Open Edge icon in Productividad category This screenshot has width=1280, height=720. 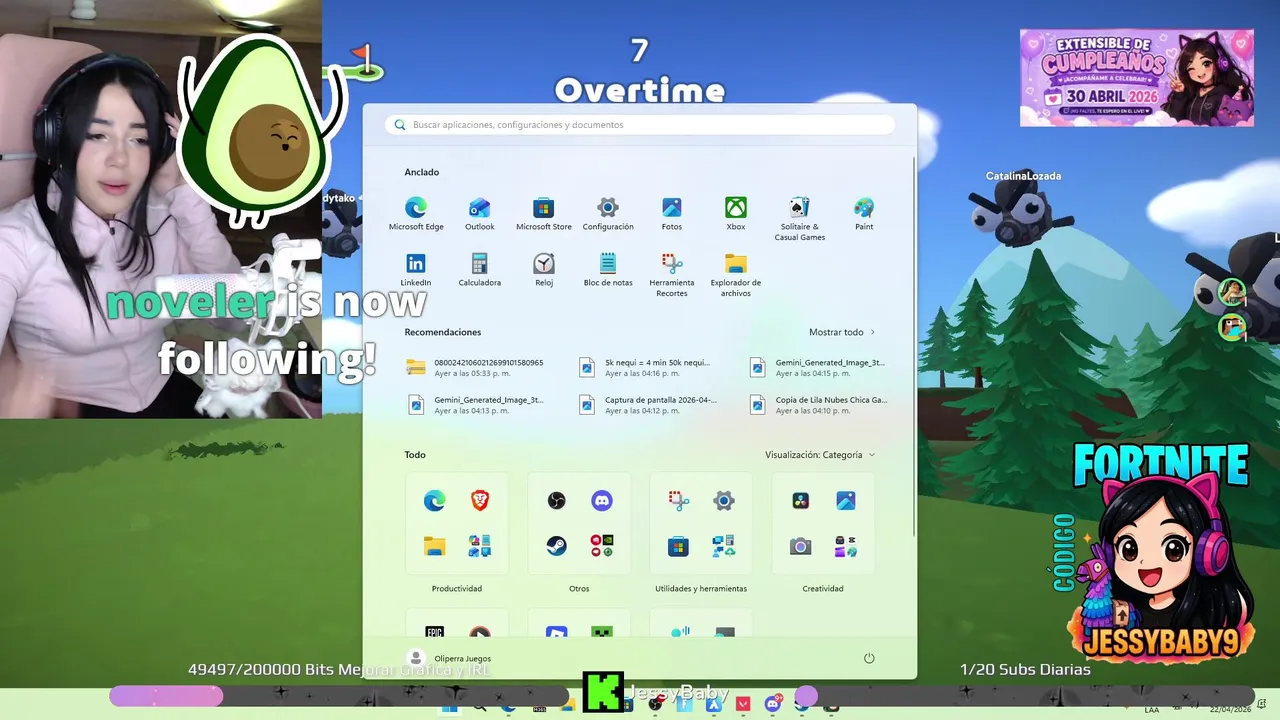[434, 501]
